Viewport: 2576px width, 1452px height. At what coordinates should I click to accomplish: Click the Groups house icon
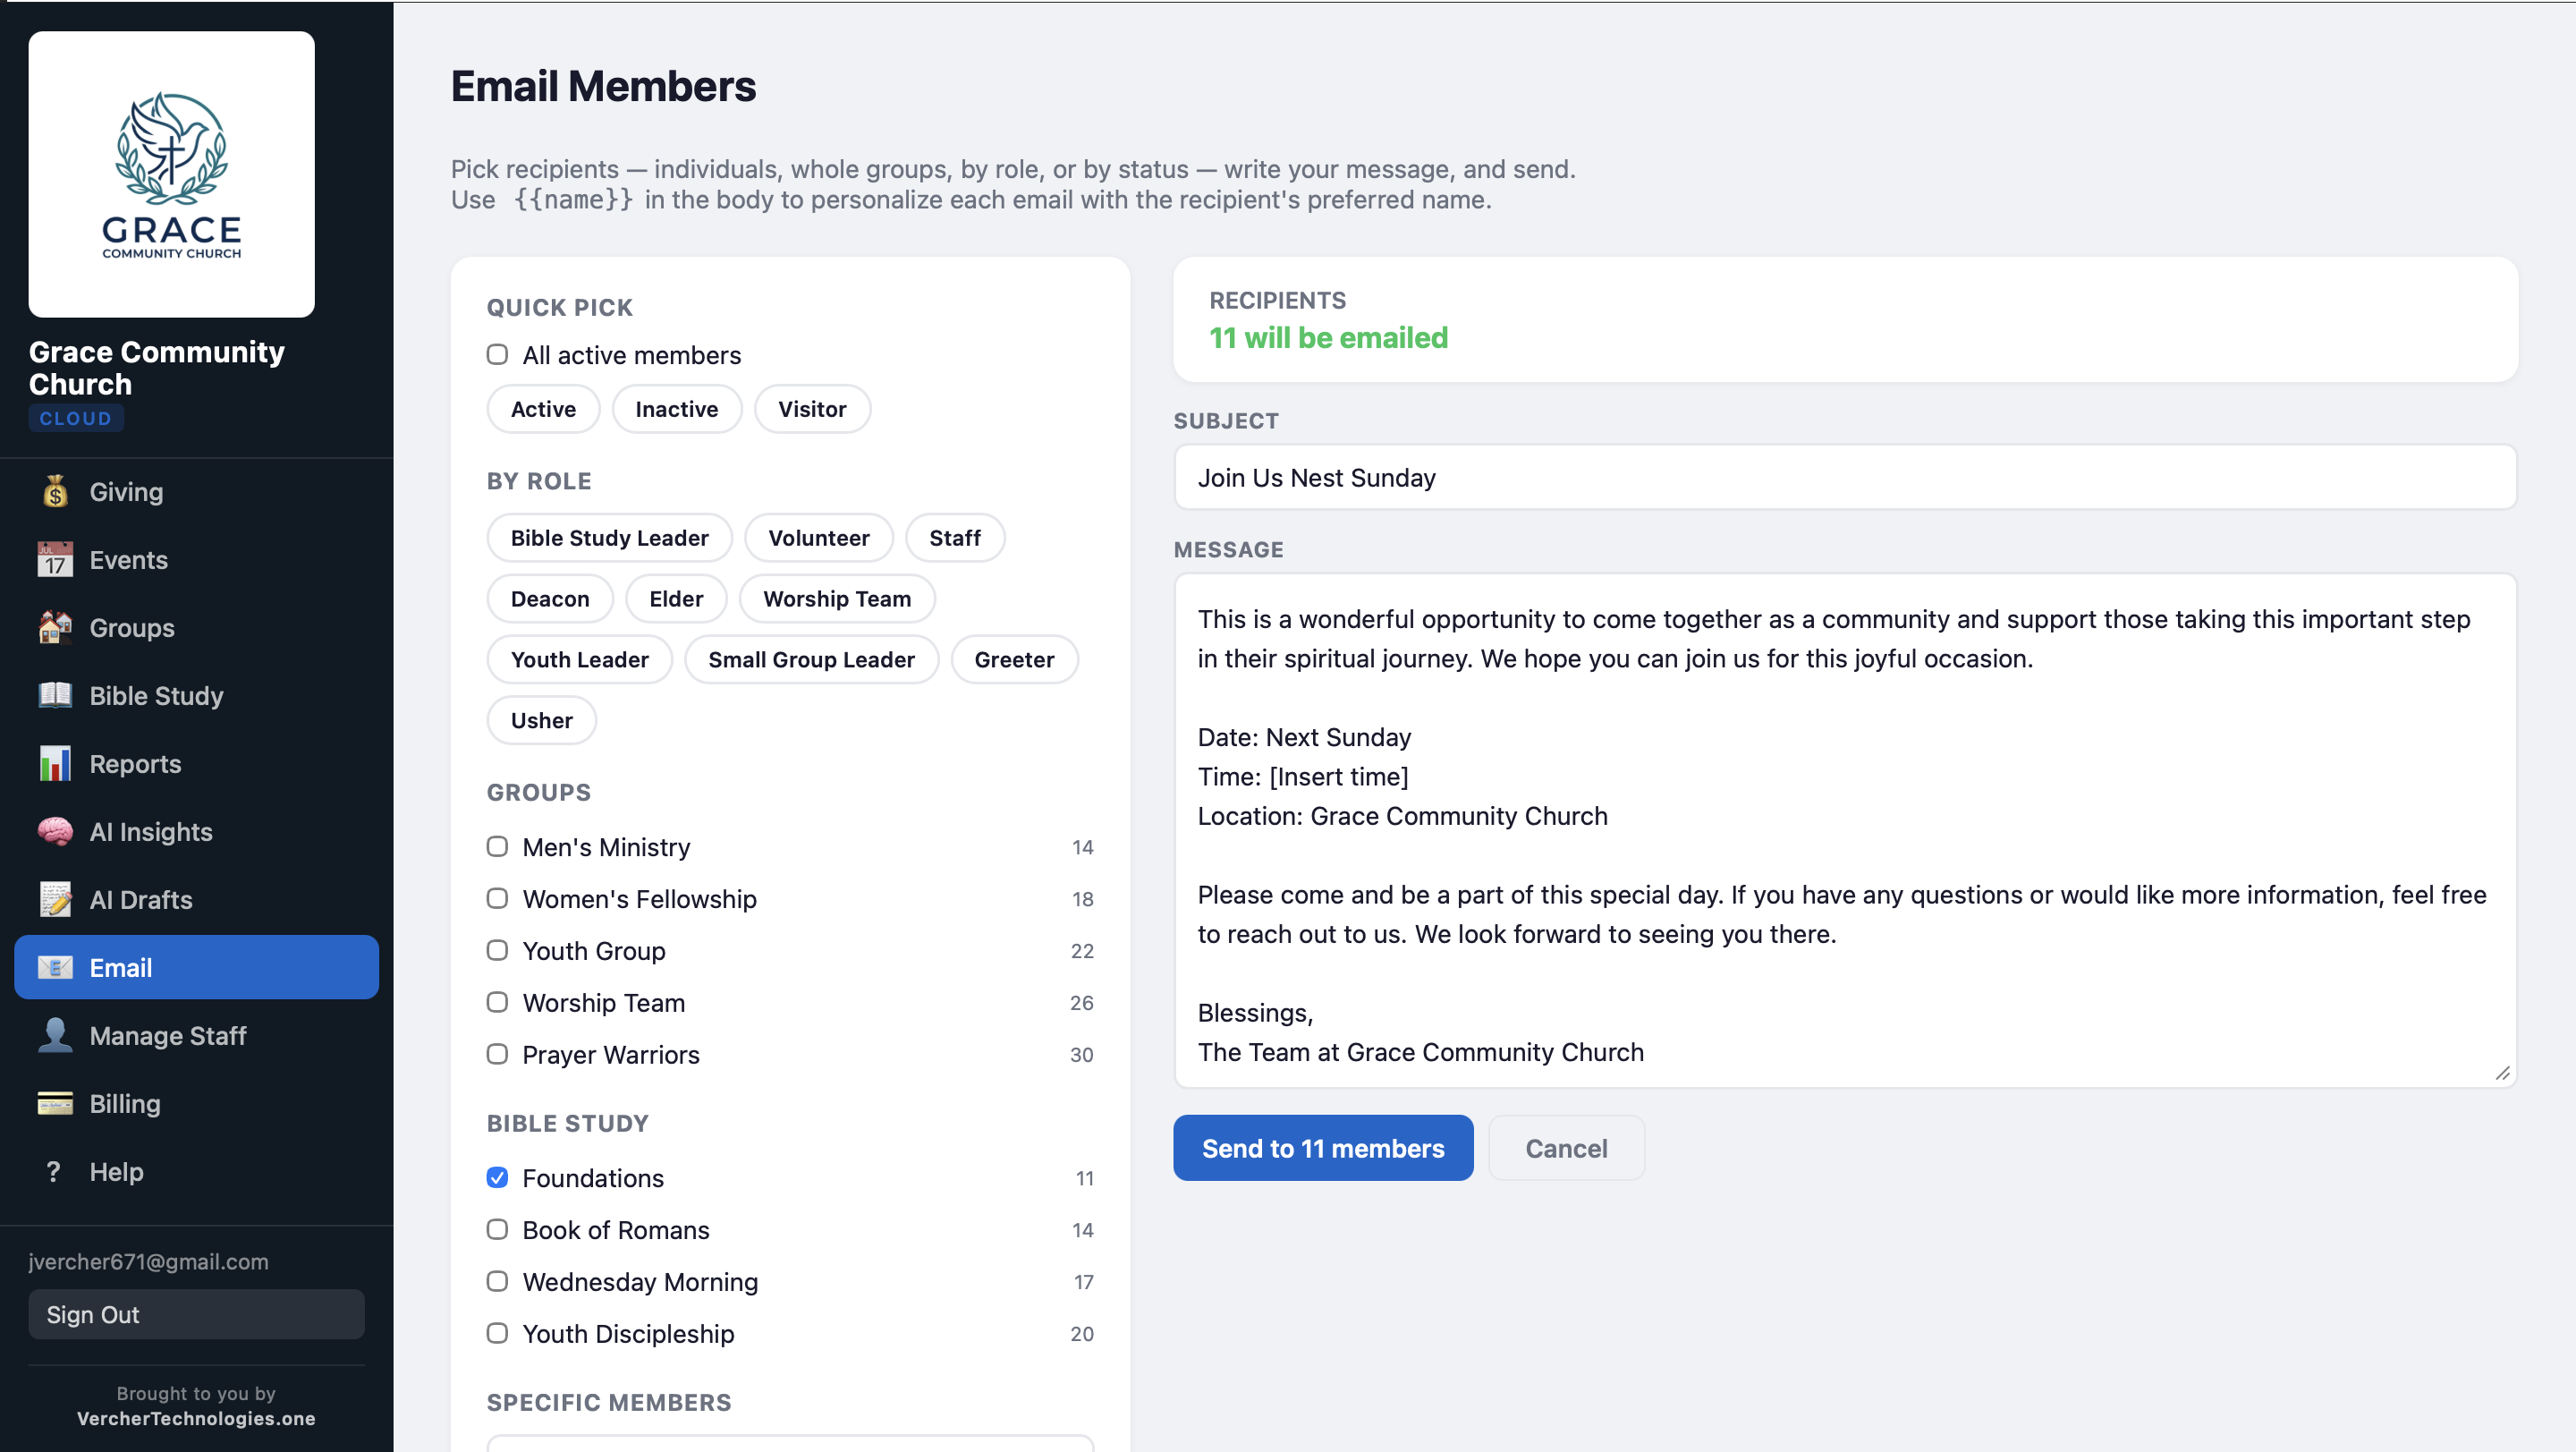[x=55, y=628]
